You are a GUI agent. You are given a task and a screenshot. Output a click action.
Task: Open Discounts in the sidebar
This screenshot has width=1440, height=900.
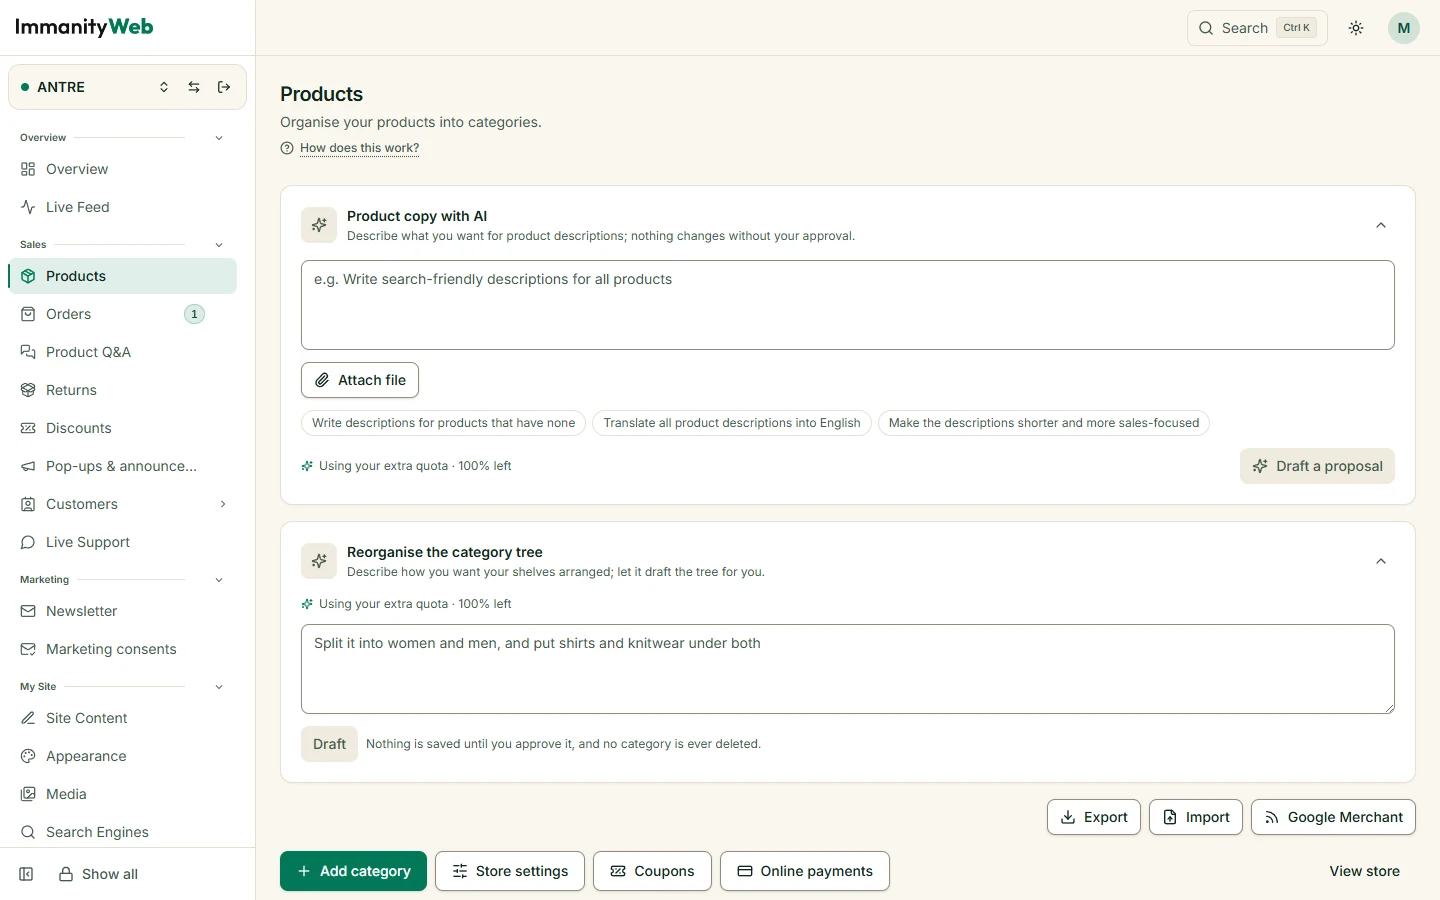(122, 428)
